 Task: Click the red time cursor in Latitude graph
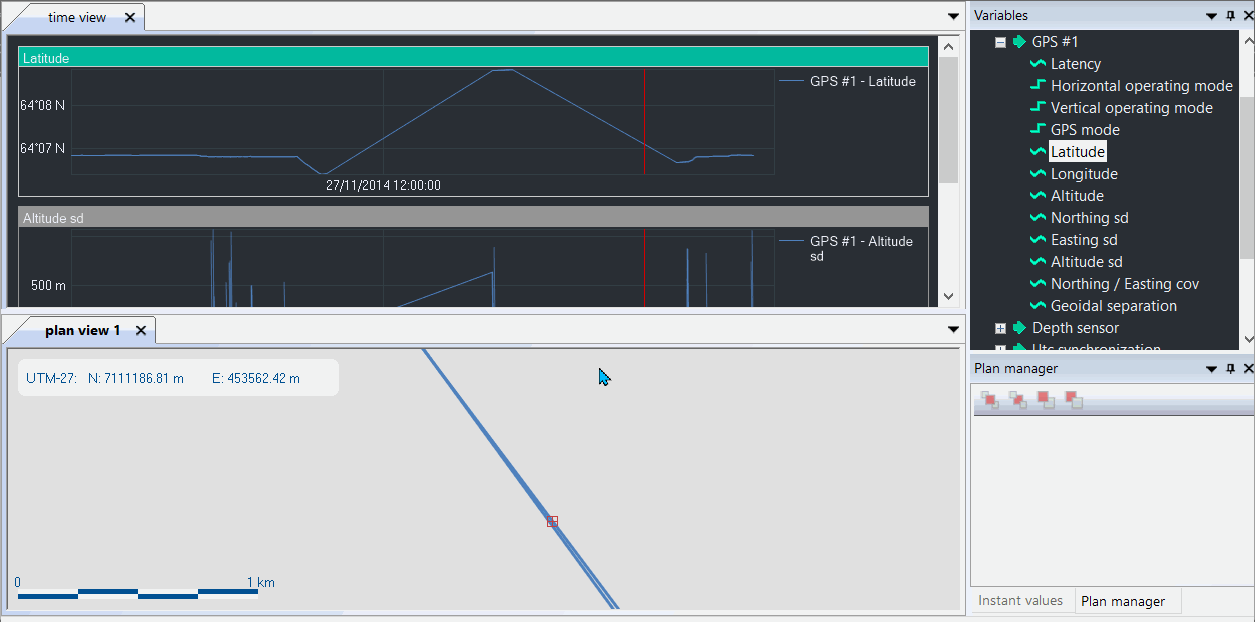[644, 120]
